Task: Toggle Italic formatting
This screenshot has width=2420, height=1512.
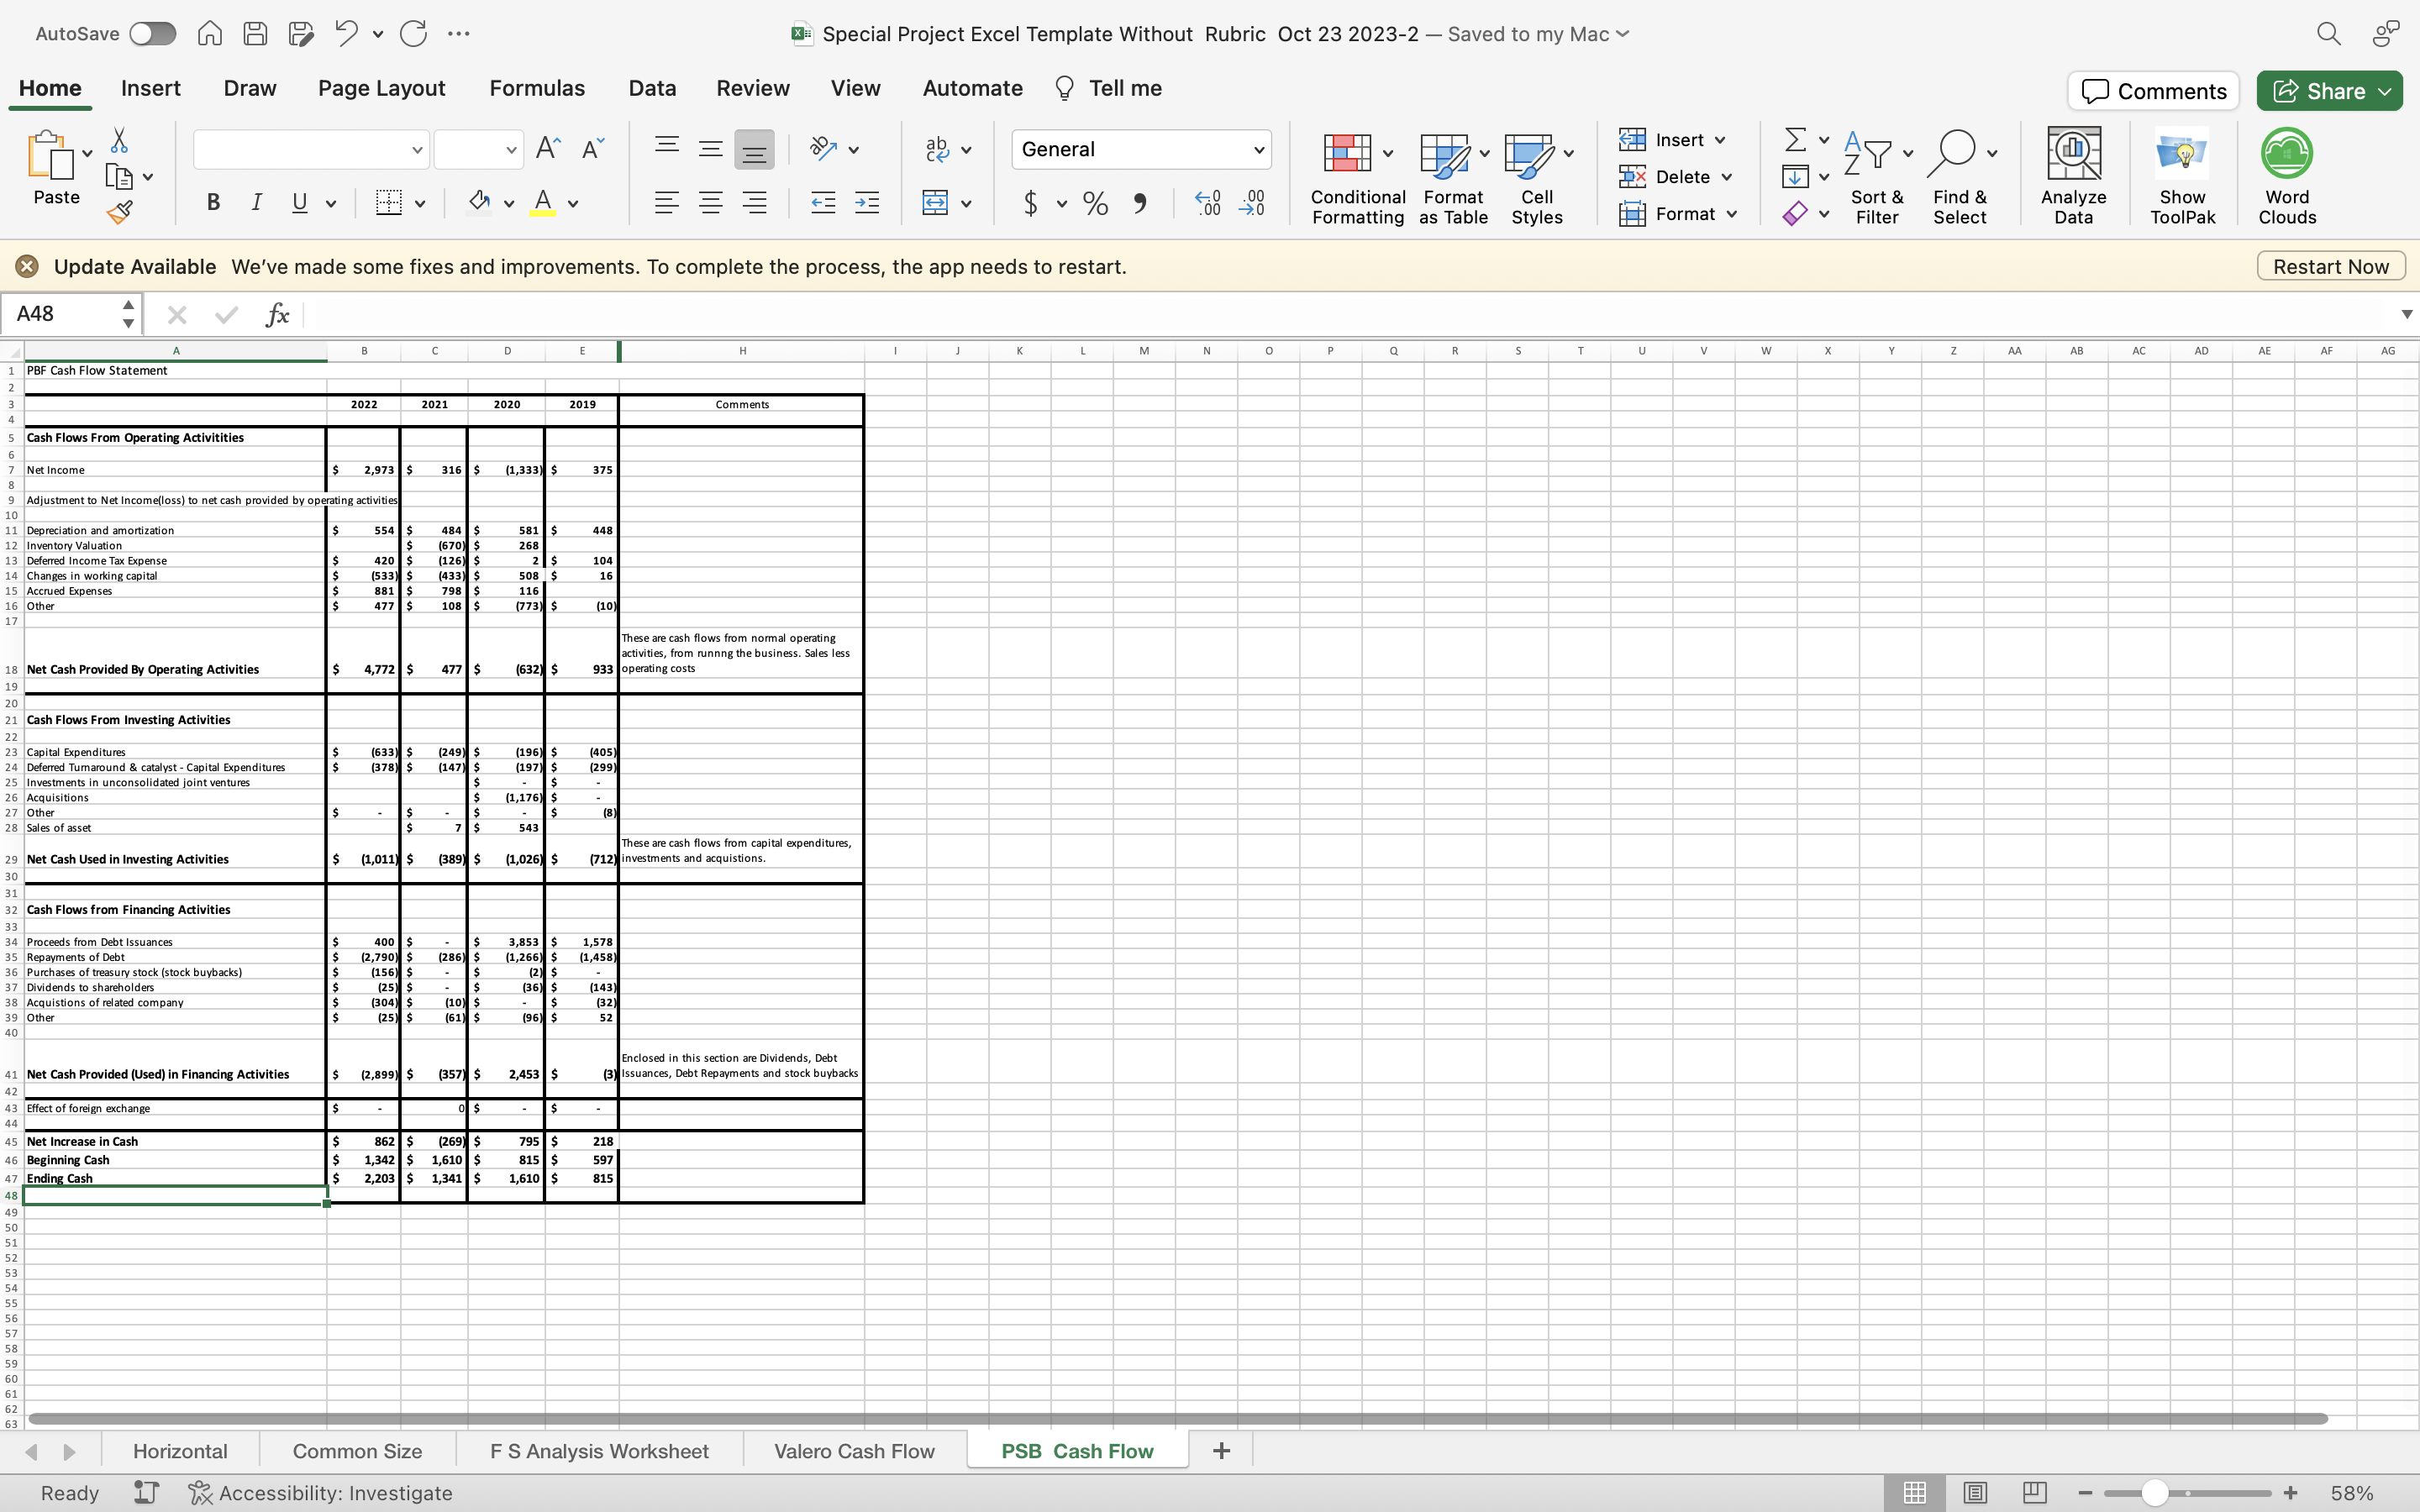Action: pos(256,203)
